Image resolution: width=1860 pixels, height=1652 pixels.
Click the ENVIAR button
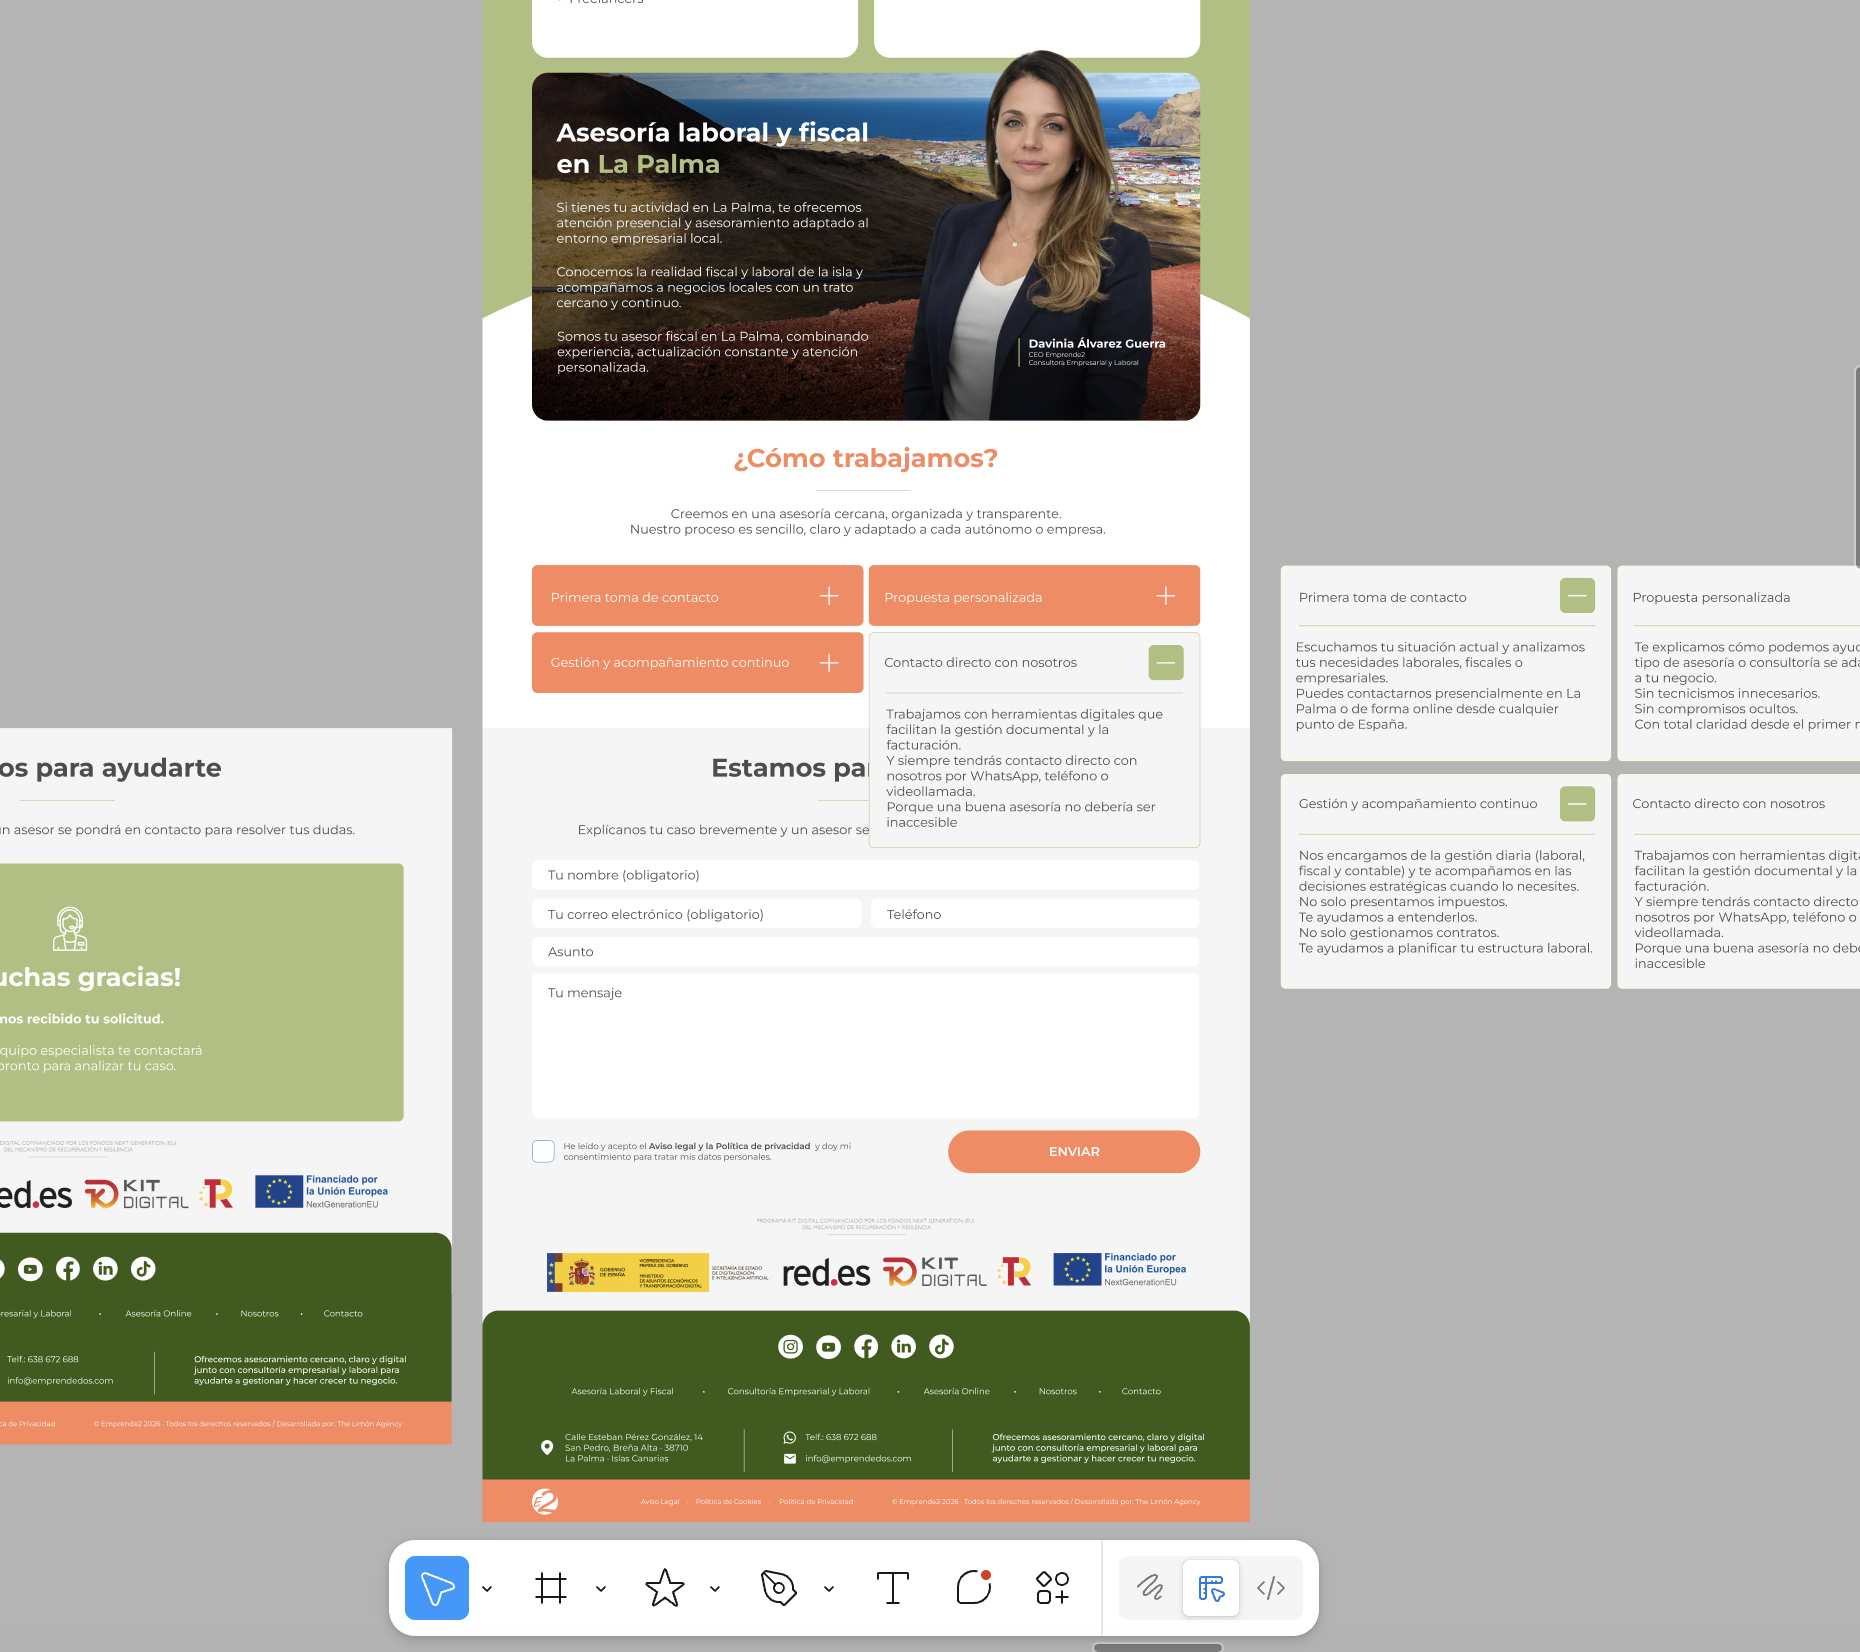pyautogui.click(x=1074, y=1151)
